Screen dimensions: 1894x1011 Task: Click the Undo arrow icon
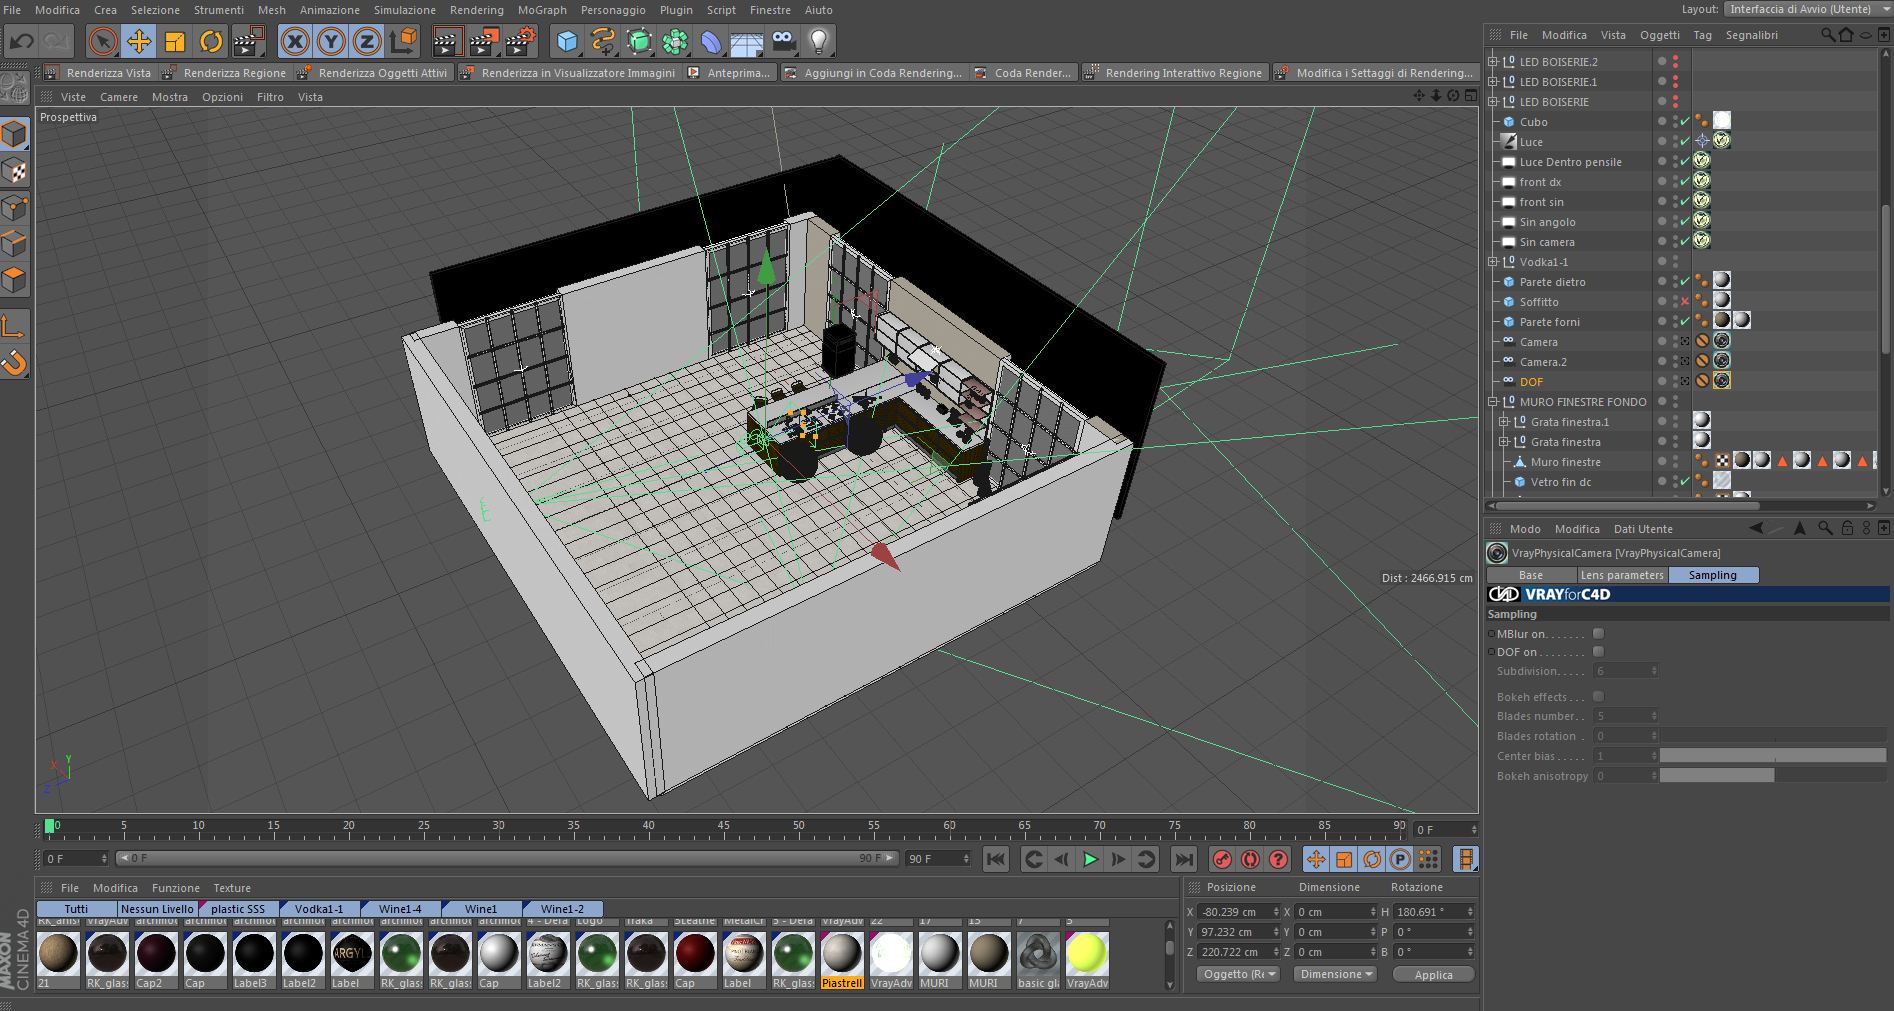(22, 41)
